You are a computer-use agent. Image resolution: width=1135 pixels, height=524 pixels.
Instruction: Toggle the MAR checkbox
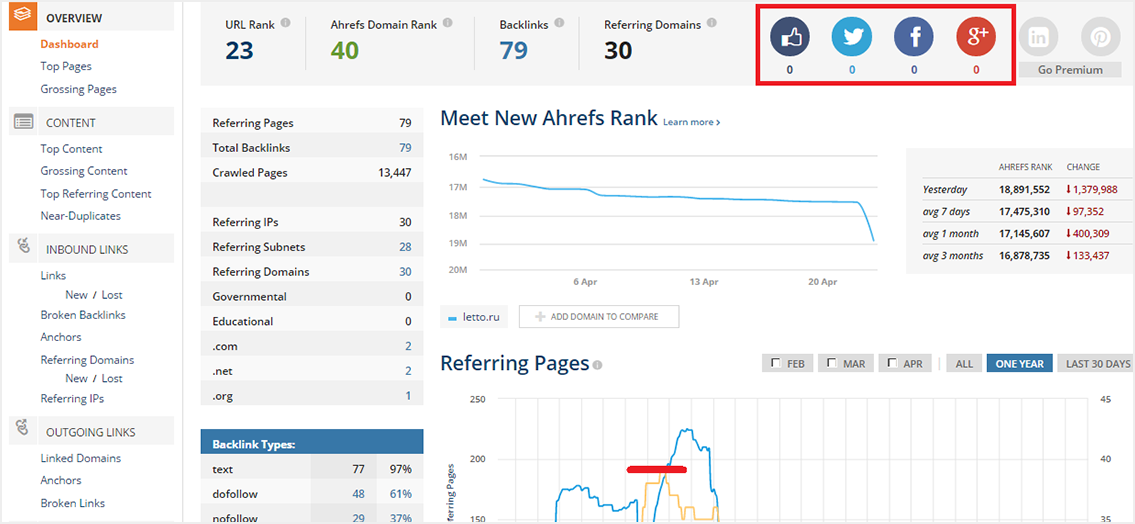tap(830, 363)
